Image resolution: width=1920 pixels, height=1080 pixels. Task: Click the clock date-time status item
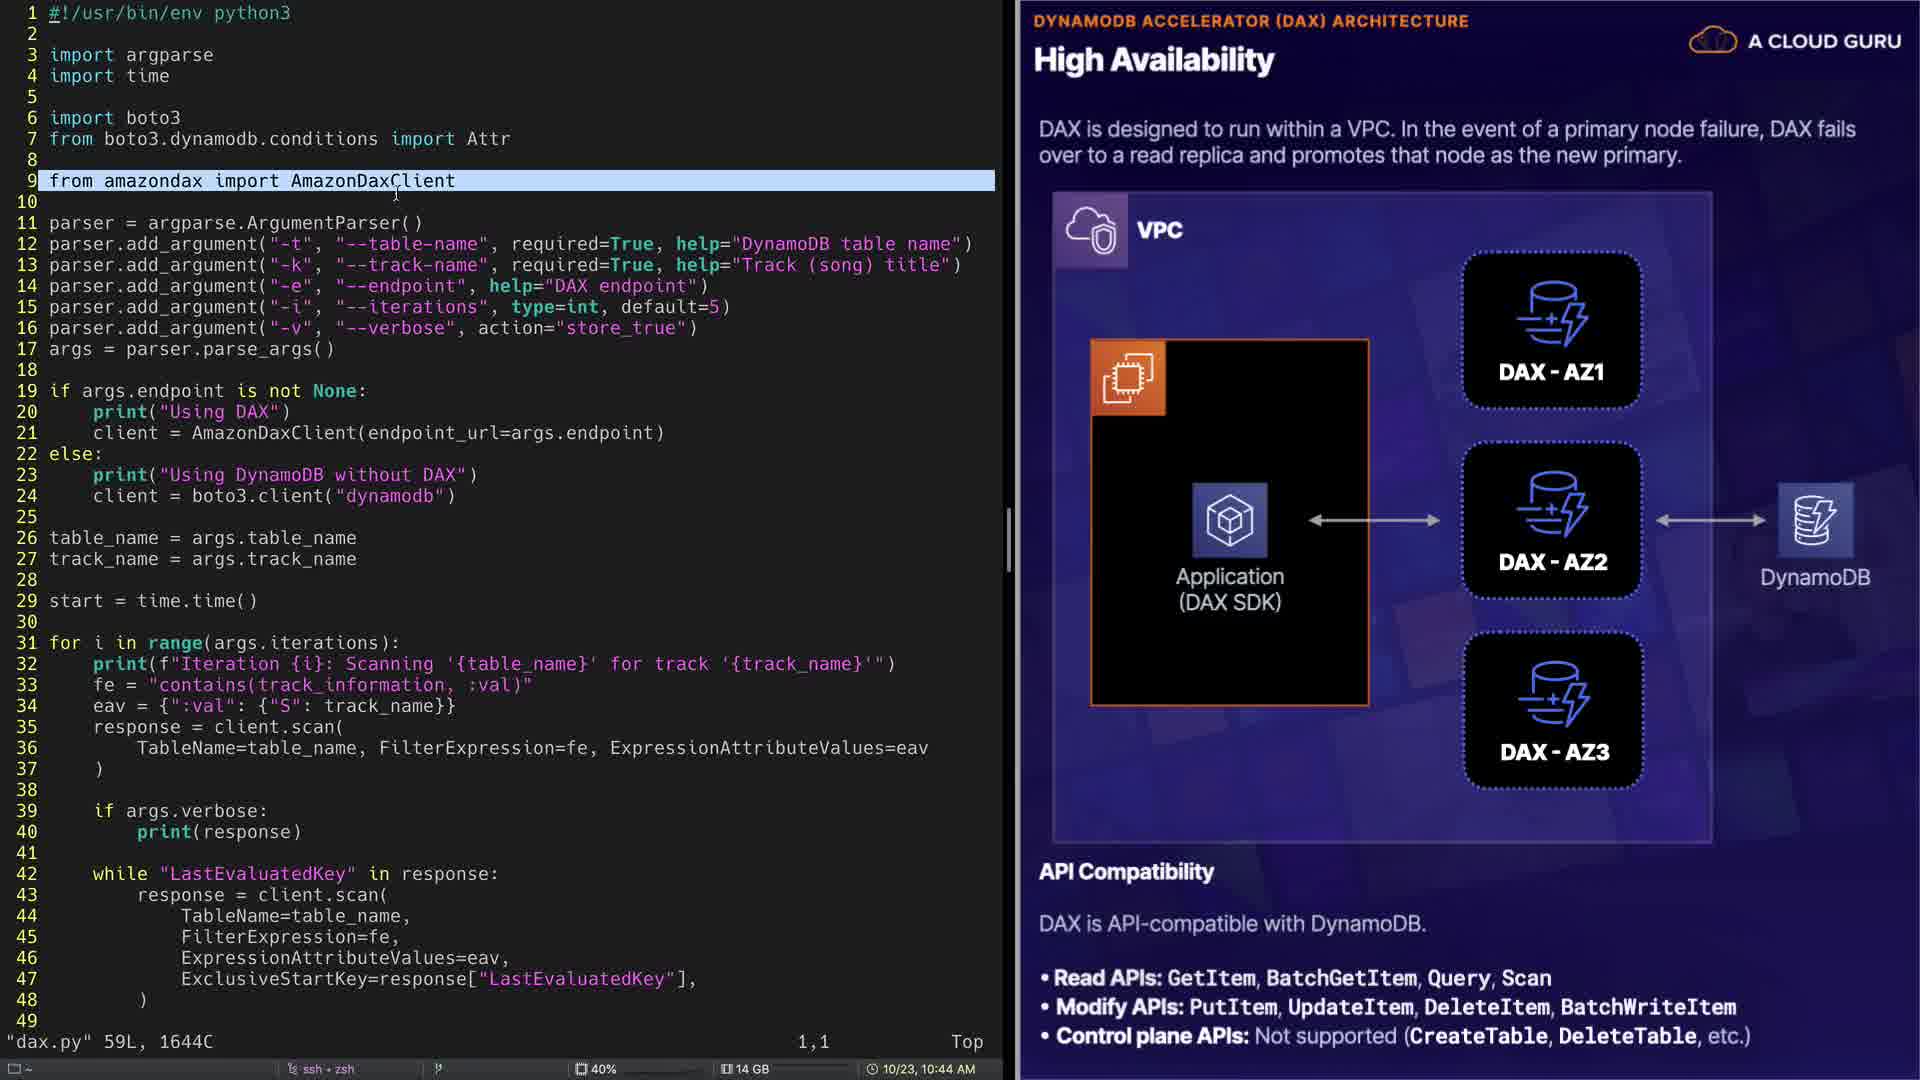tap(920, 1069)
